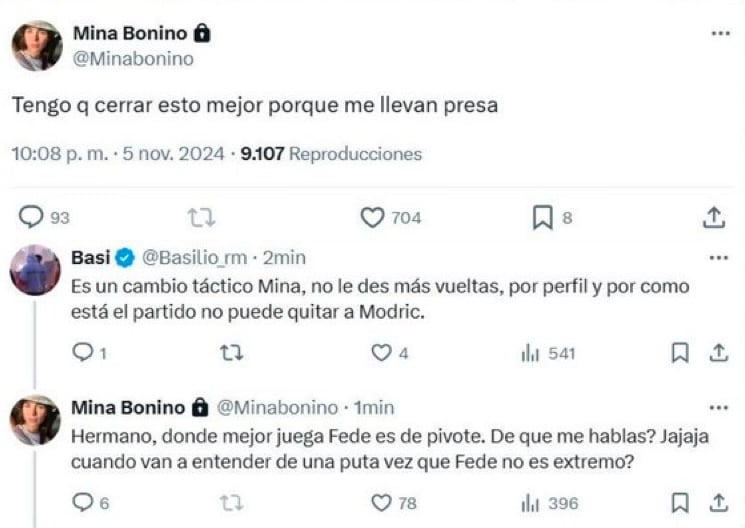
Task: Open Basi's profile picture
Action: 36,270
